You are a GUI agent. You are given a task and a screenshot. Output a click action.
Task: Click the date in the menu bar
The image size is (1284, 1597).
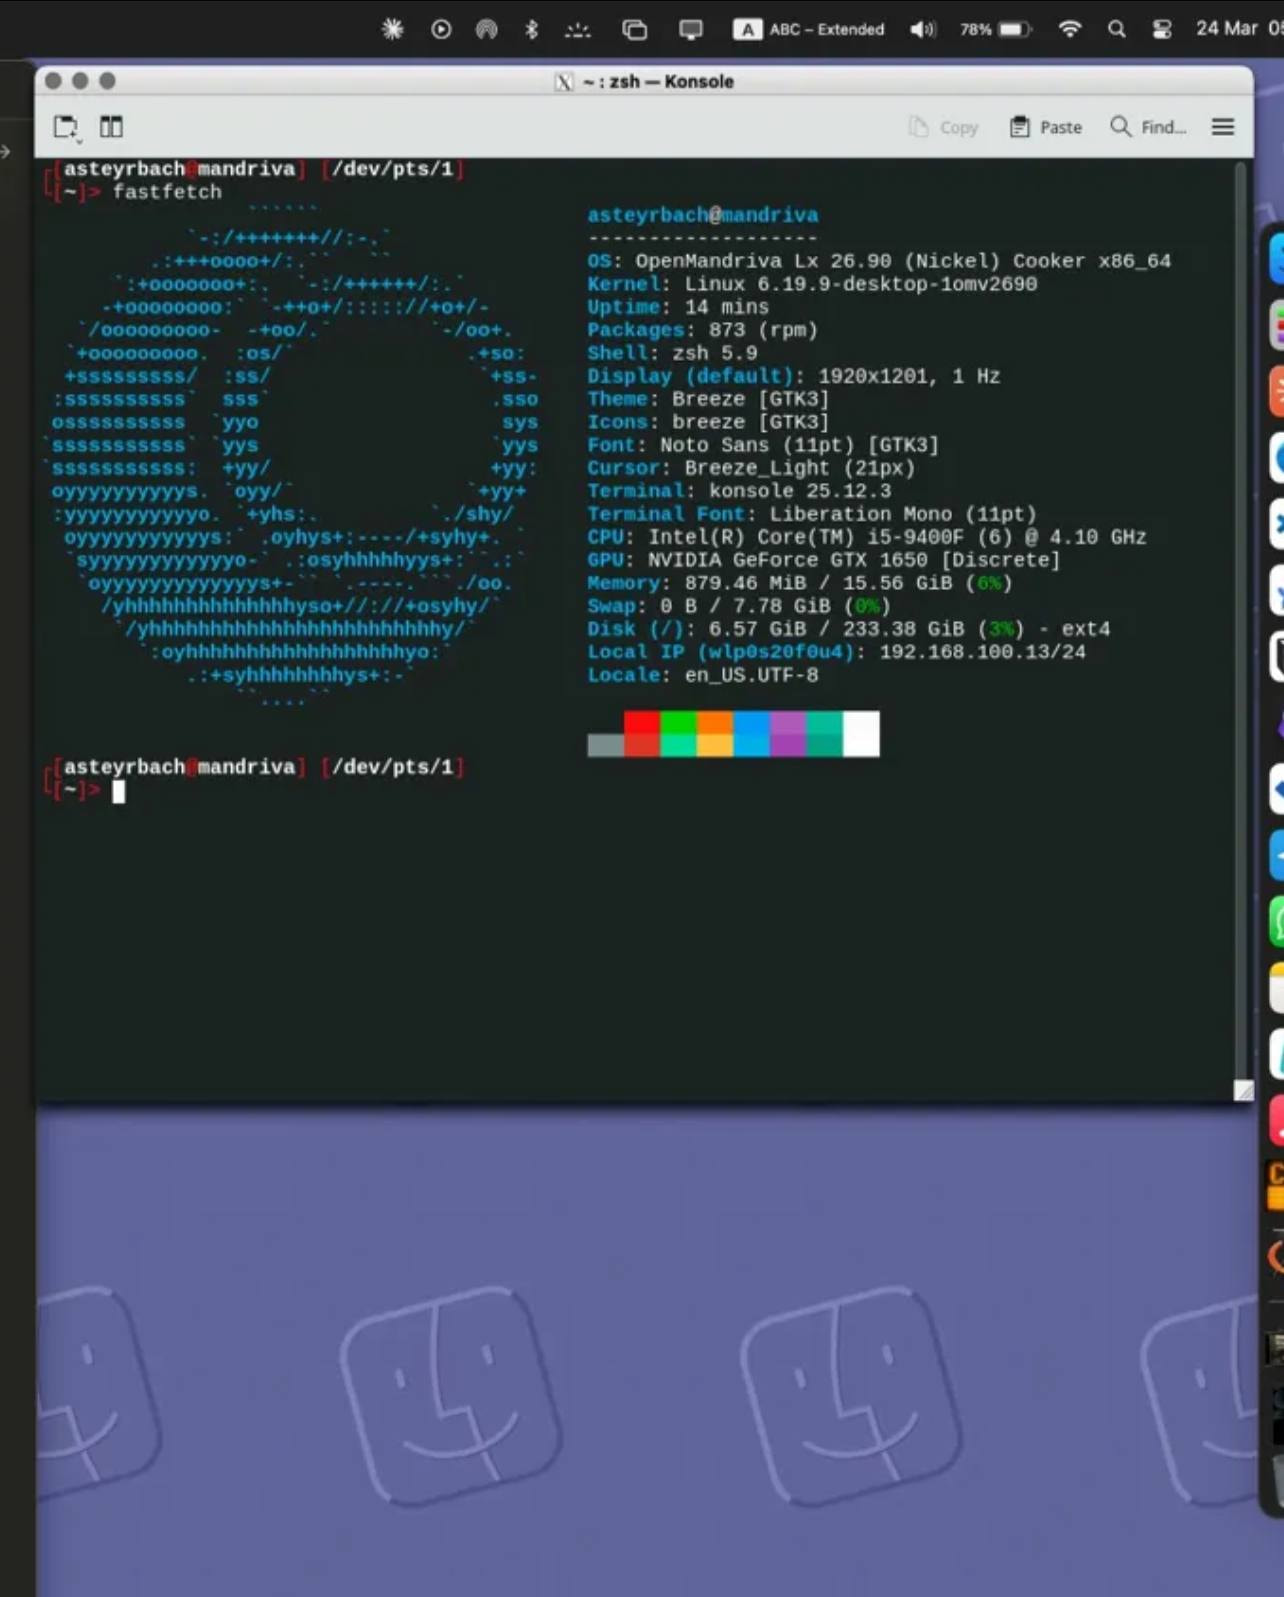pyautogui.click(x=1226, y=29)
